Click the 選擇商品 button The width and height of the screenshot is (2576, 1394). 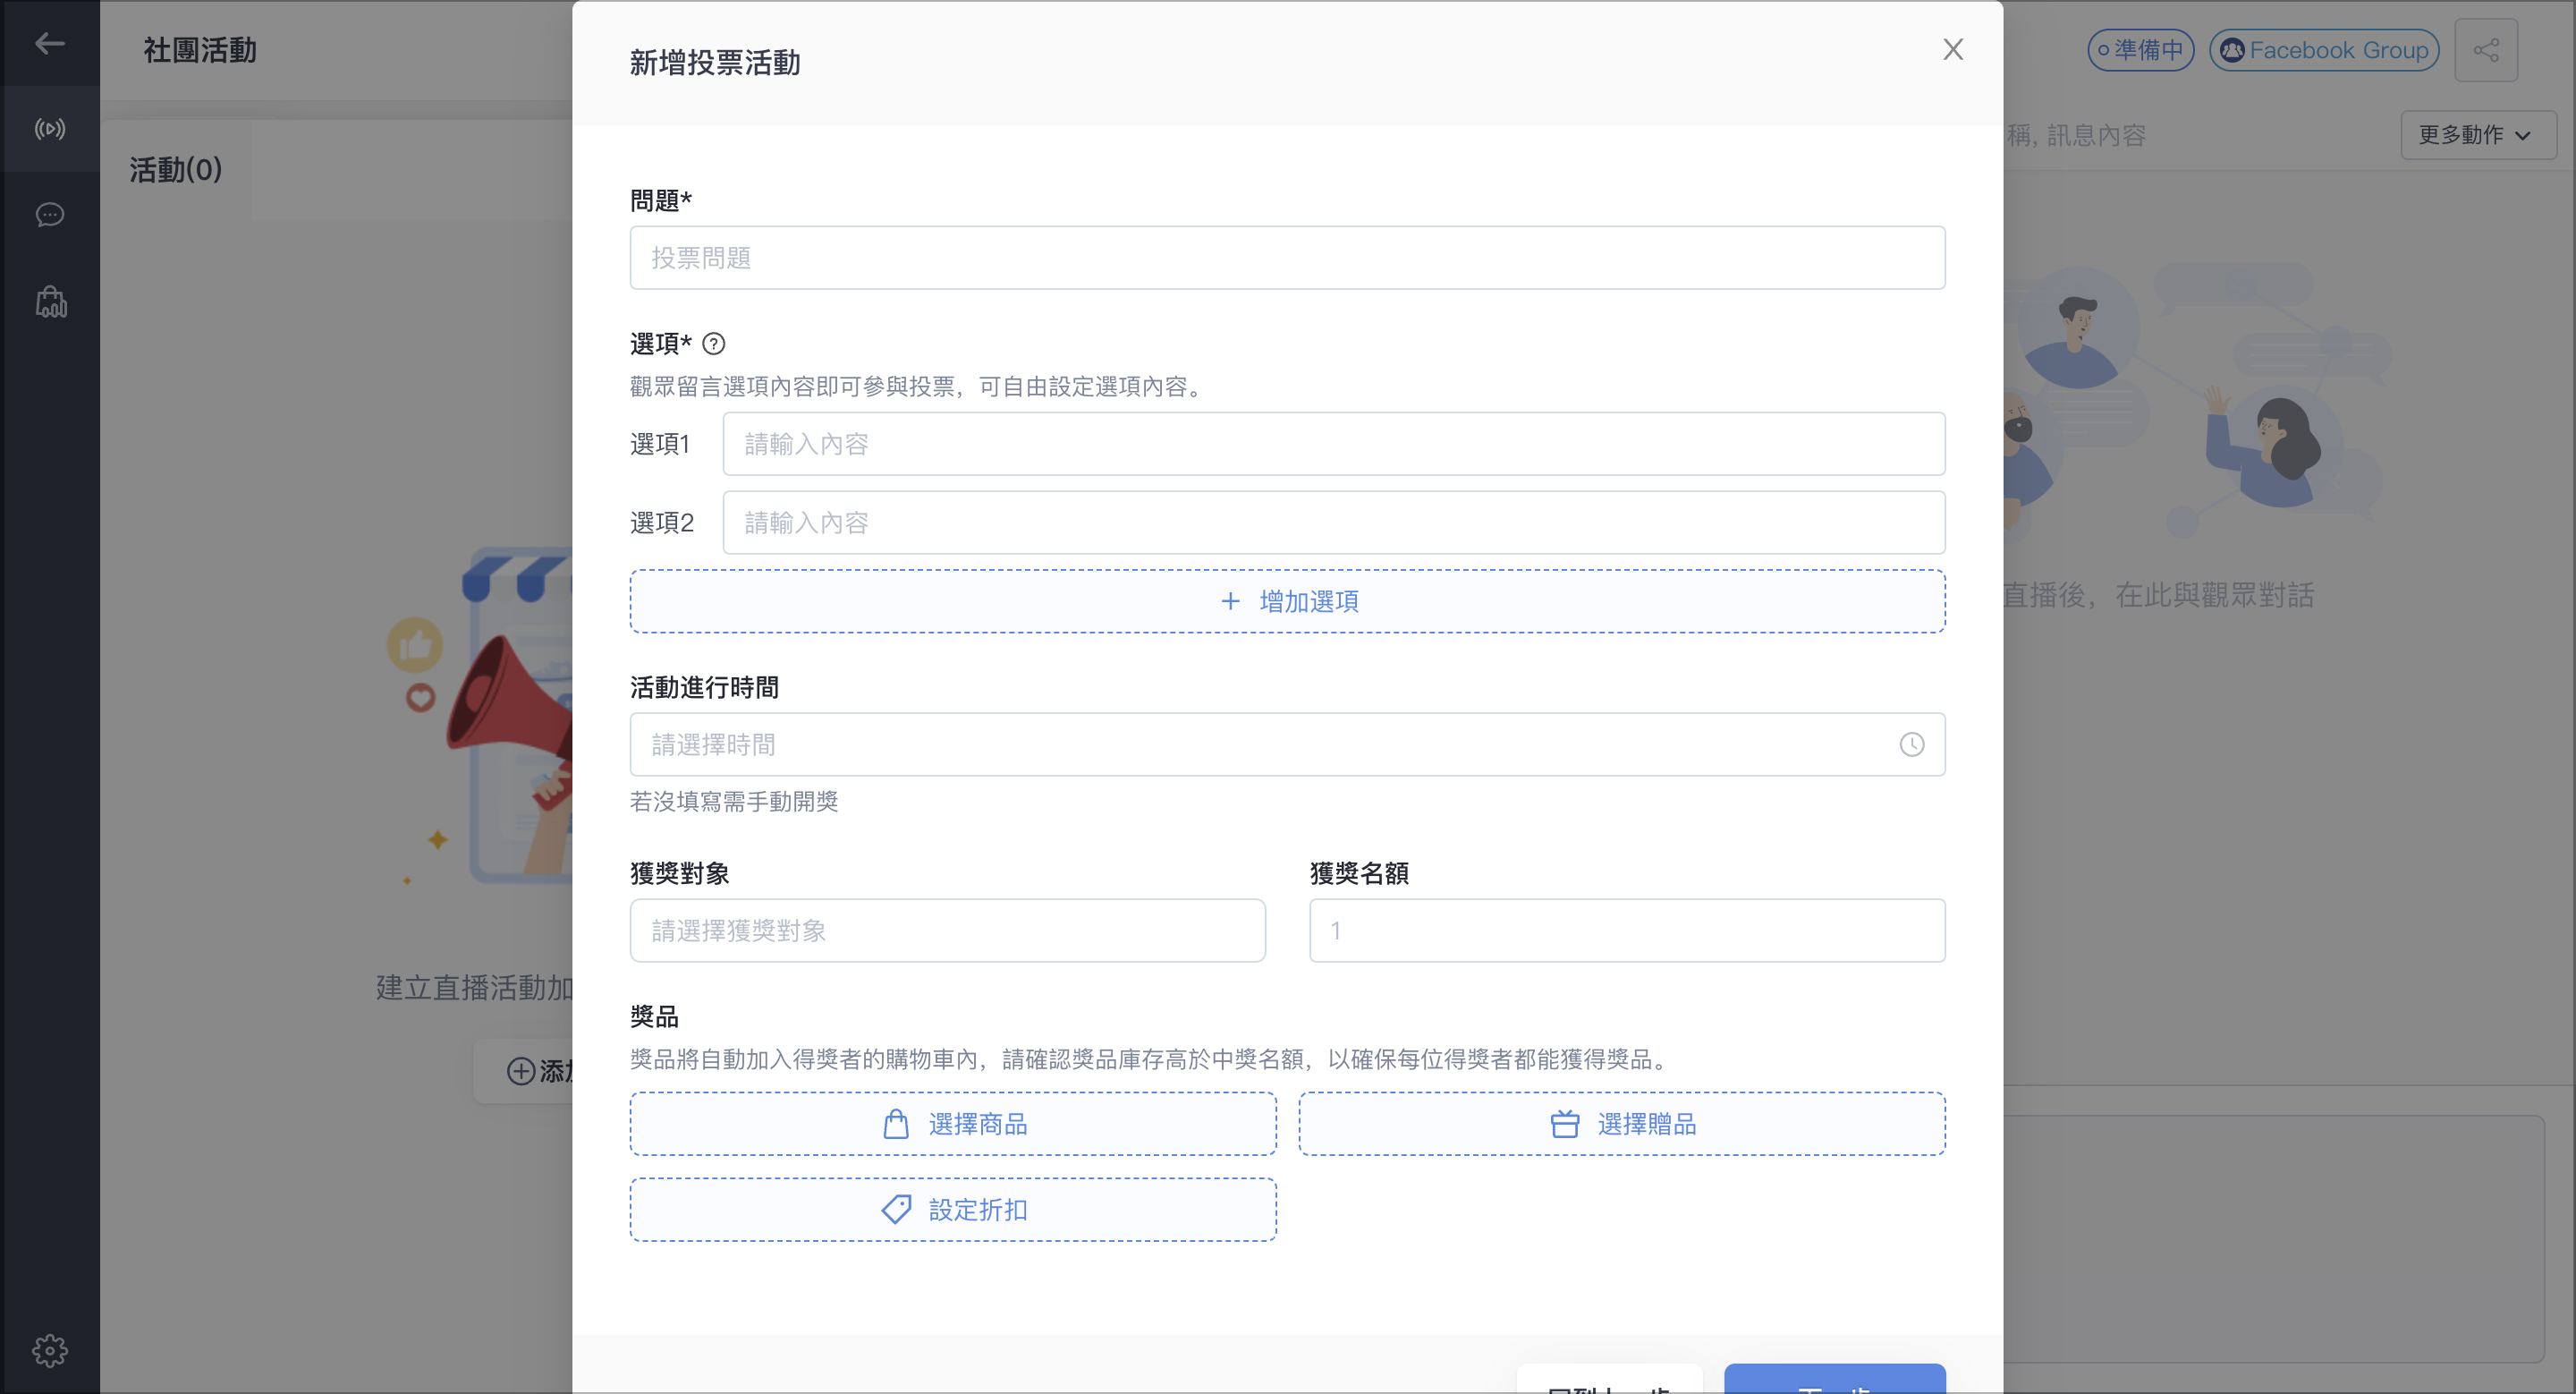(x=952, y=1124)
